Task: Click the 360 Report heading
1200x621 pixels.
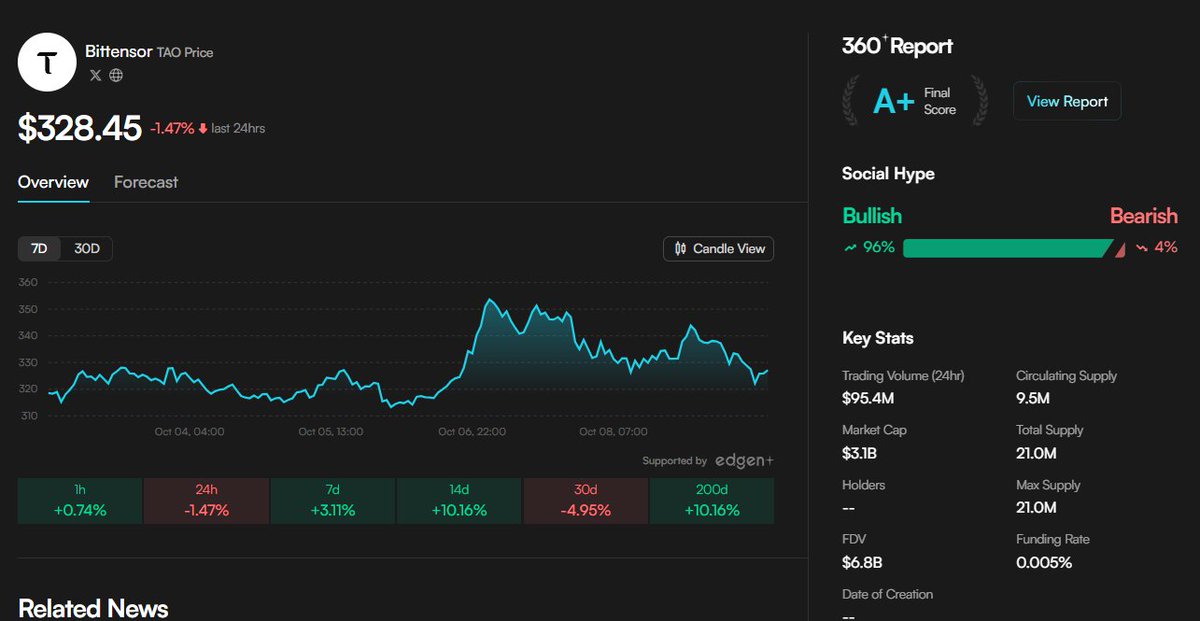Action: tap(897, 46)
